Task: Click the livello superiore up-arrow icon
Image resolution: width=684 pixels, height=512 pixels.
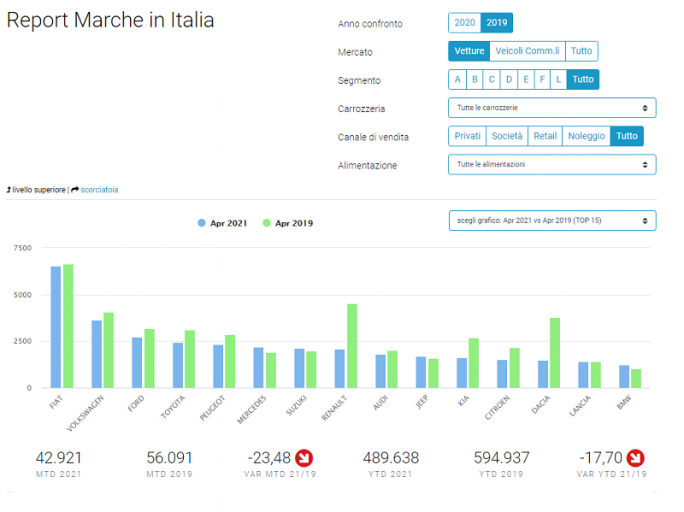Action: pyautogui.click(x=9, y=190)
